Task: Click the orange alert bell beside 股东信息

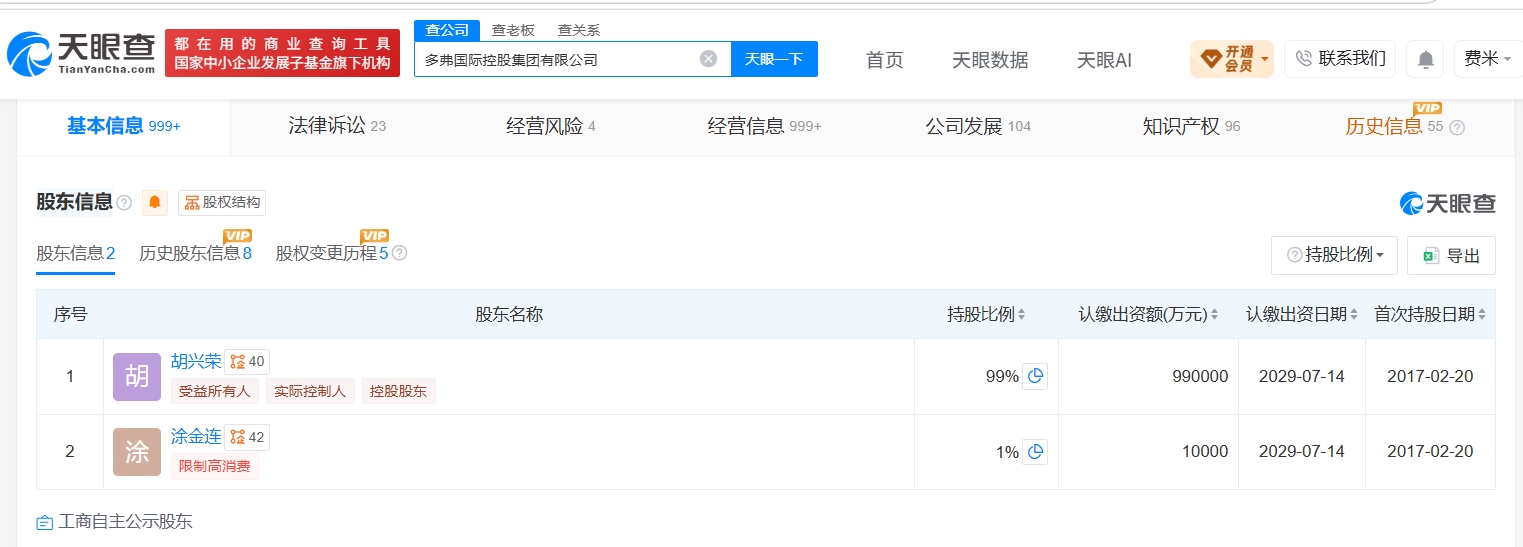Action: [x=155, y=202]
